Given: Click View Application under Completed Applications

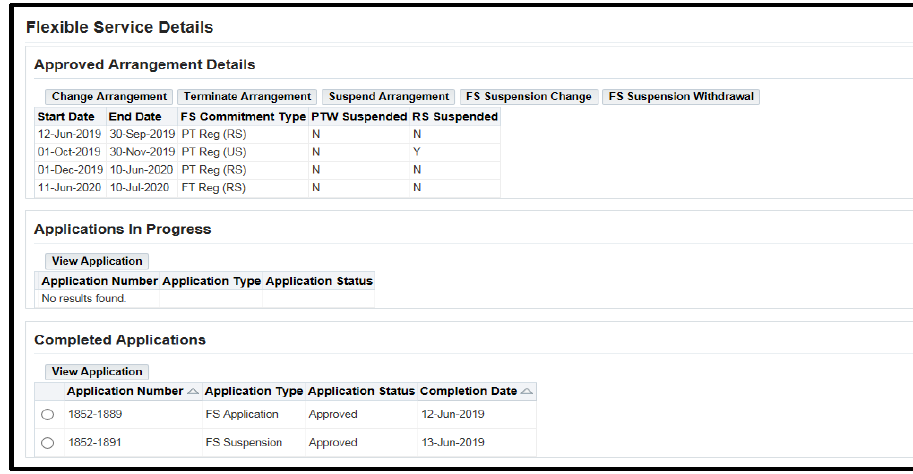Looking at the screenshot, I should [97, 372].
